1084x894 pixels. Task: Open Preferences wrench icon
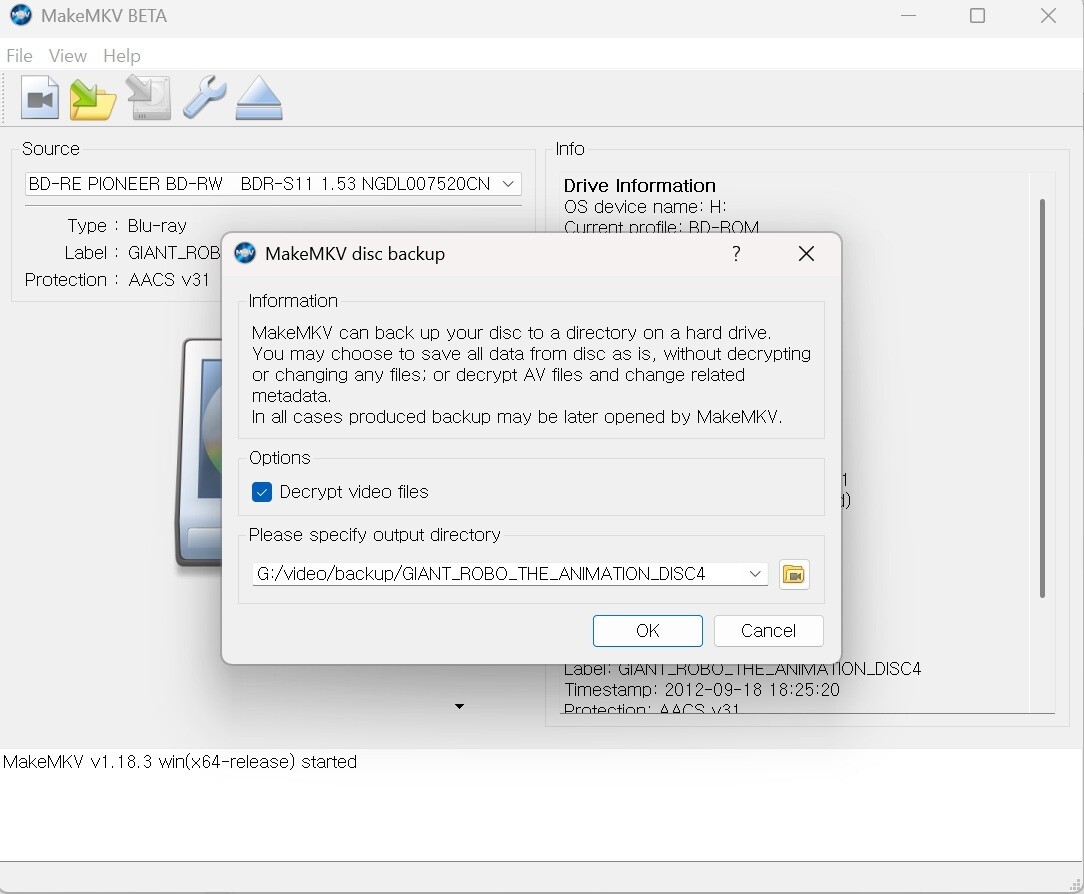(204, 97)
